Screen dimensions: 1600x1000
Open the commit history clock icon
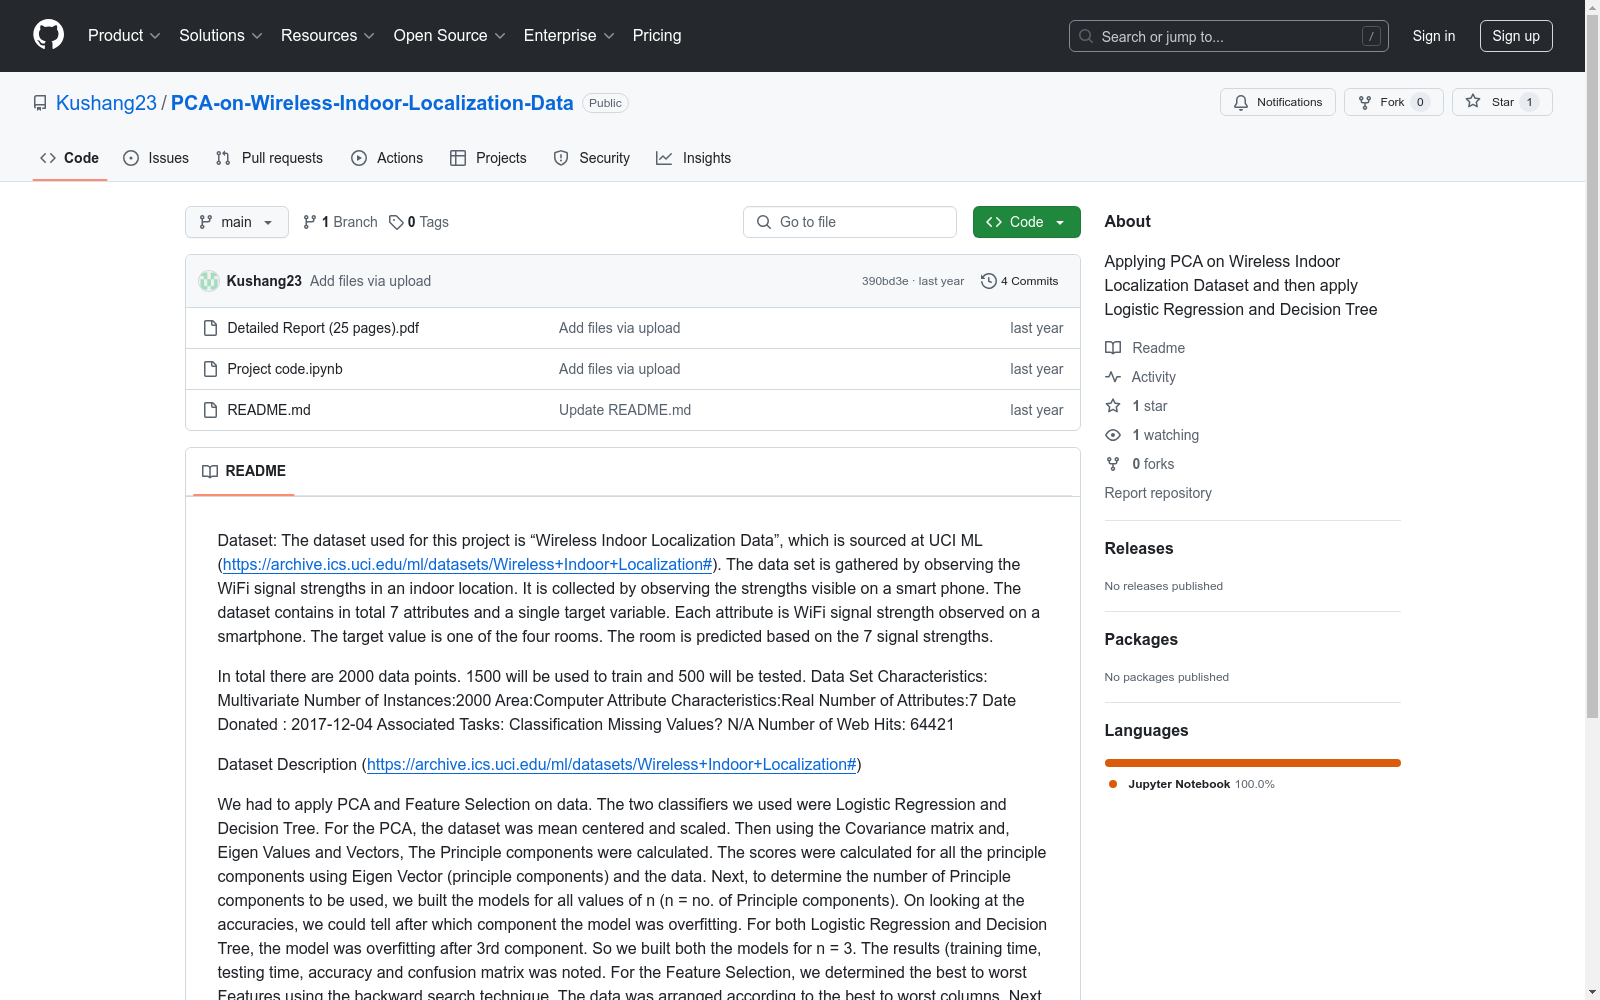click(x=989, y=281)
